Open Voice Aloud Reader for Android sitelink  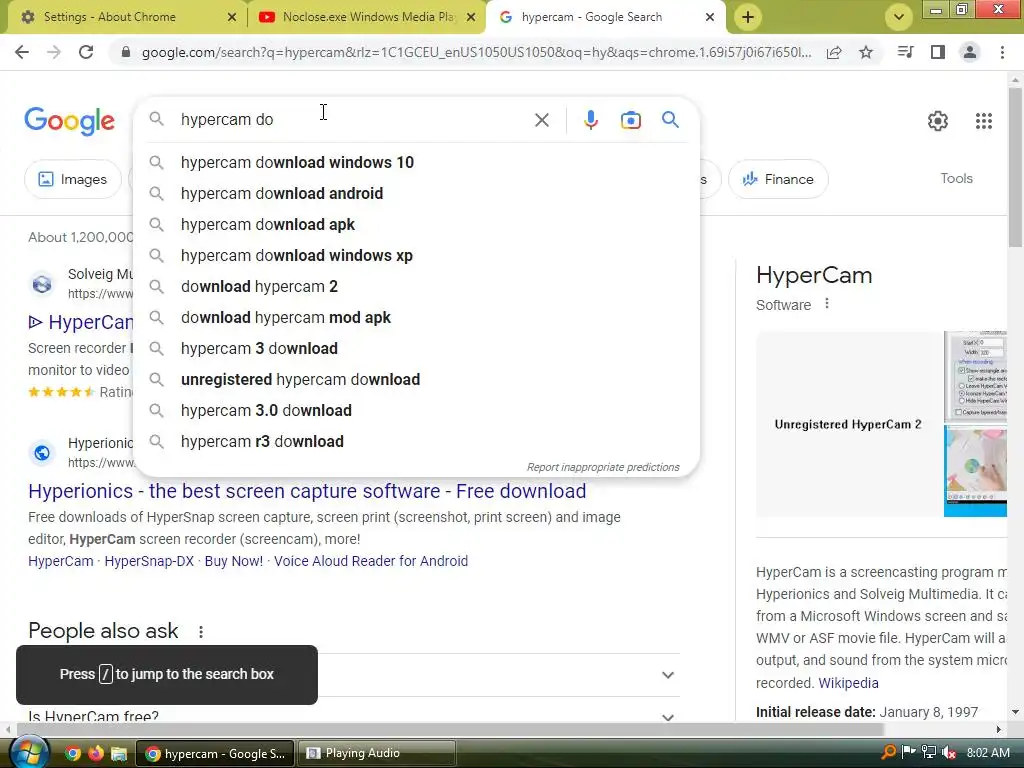pyautogui.click(x=371, y=561)
